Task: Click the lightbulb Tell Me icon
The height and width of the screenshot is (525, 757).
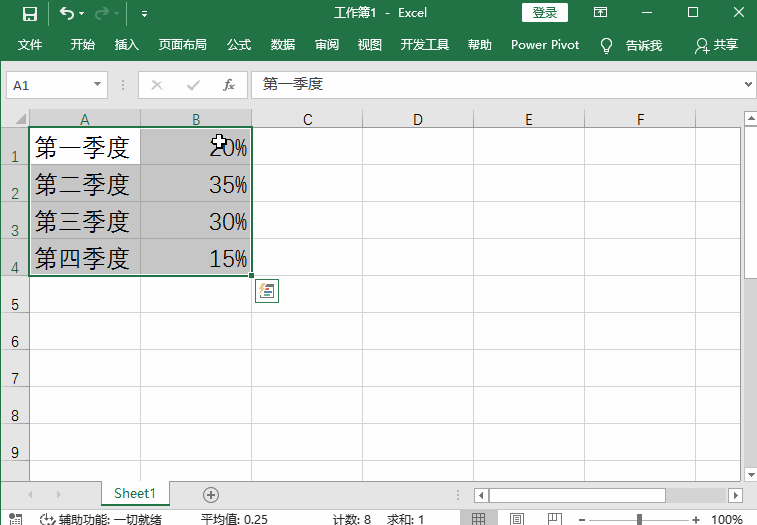Action: coord(606,45)
